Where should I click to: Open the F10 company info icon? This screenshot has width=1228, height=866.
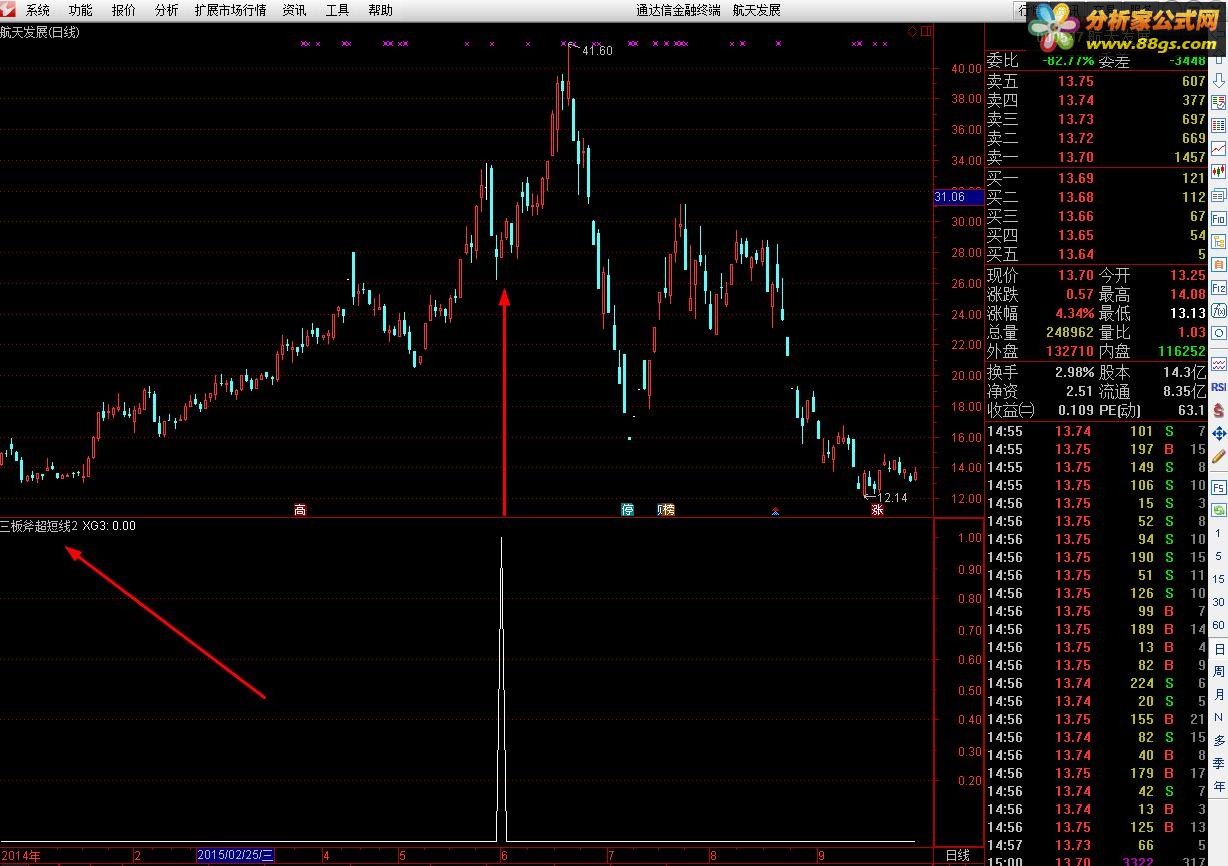(1218, 217)
